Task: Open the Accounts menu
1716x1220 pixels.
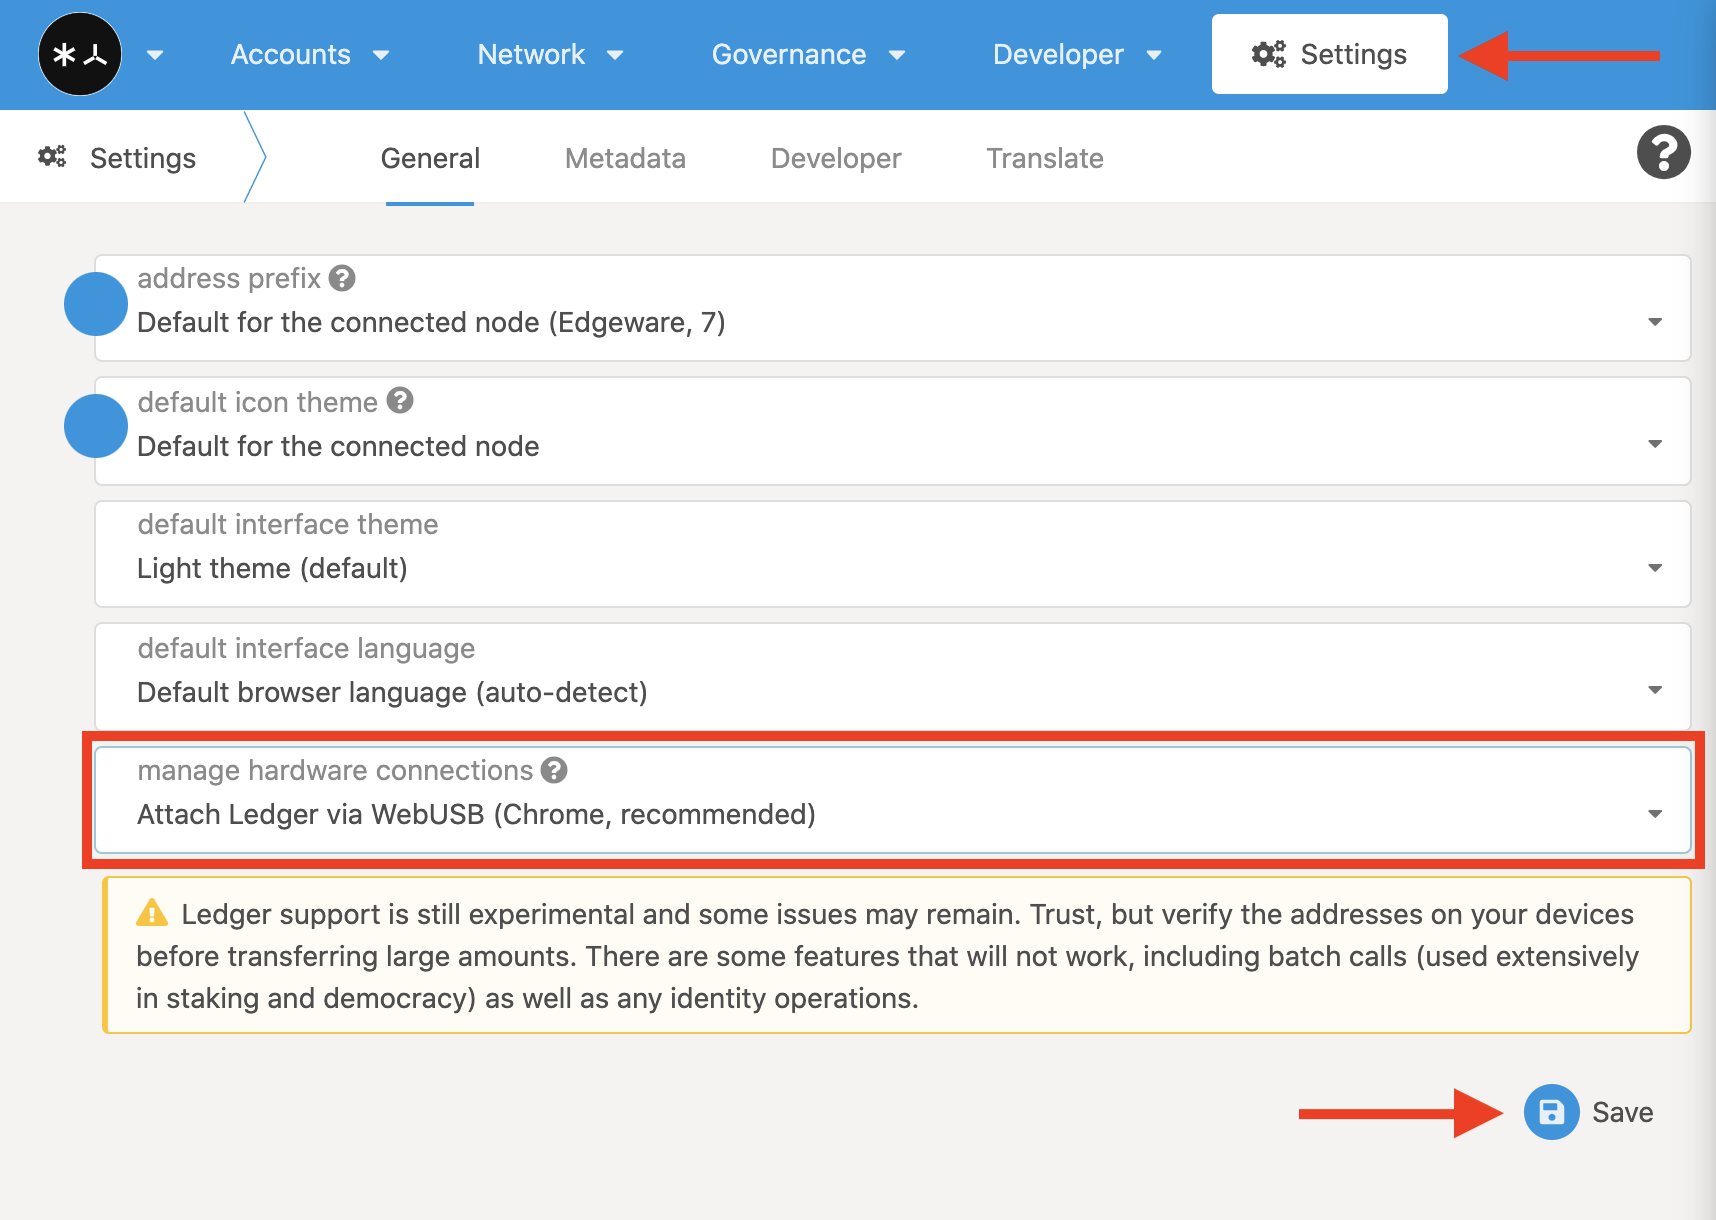Action: coord(309,54)
